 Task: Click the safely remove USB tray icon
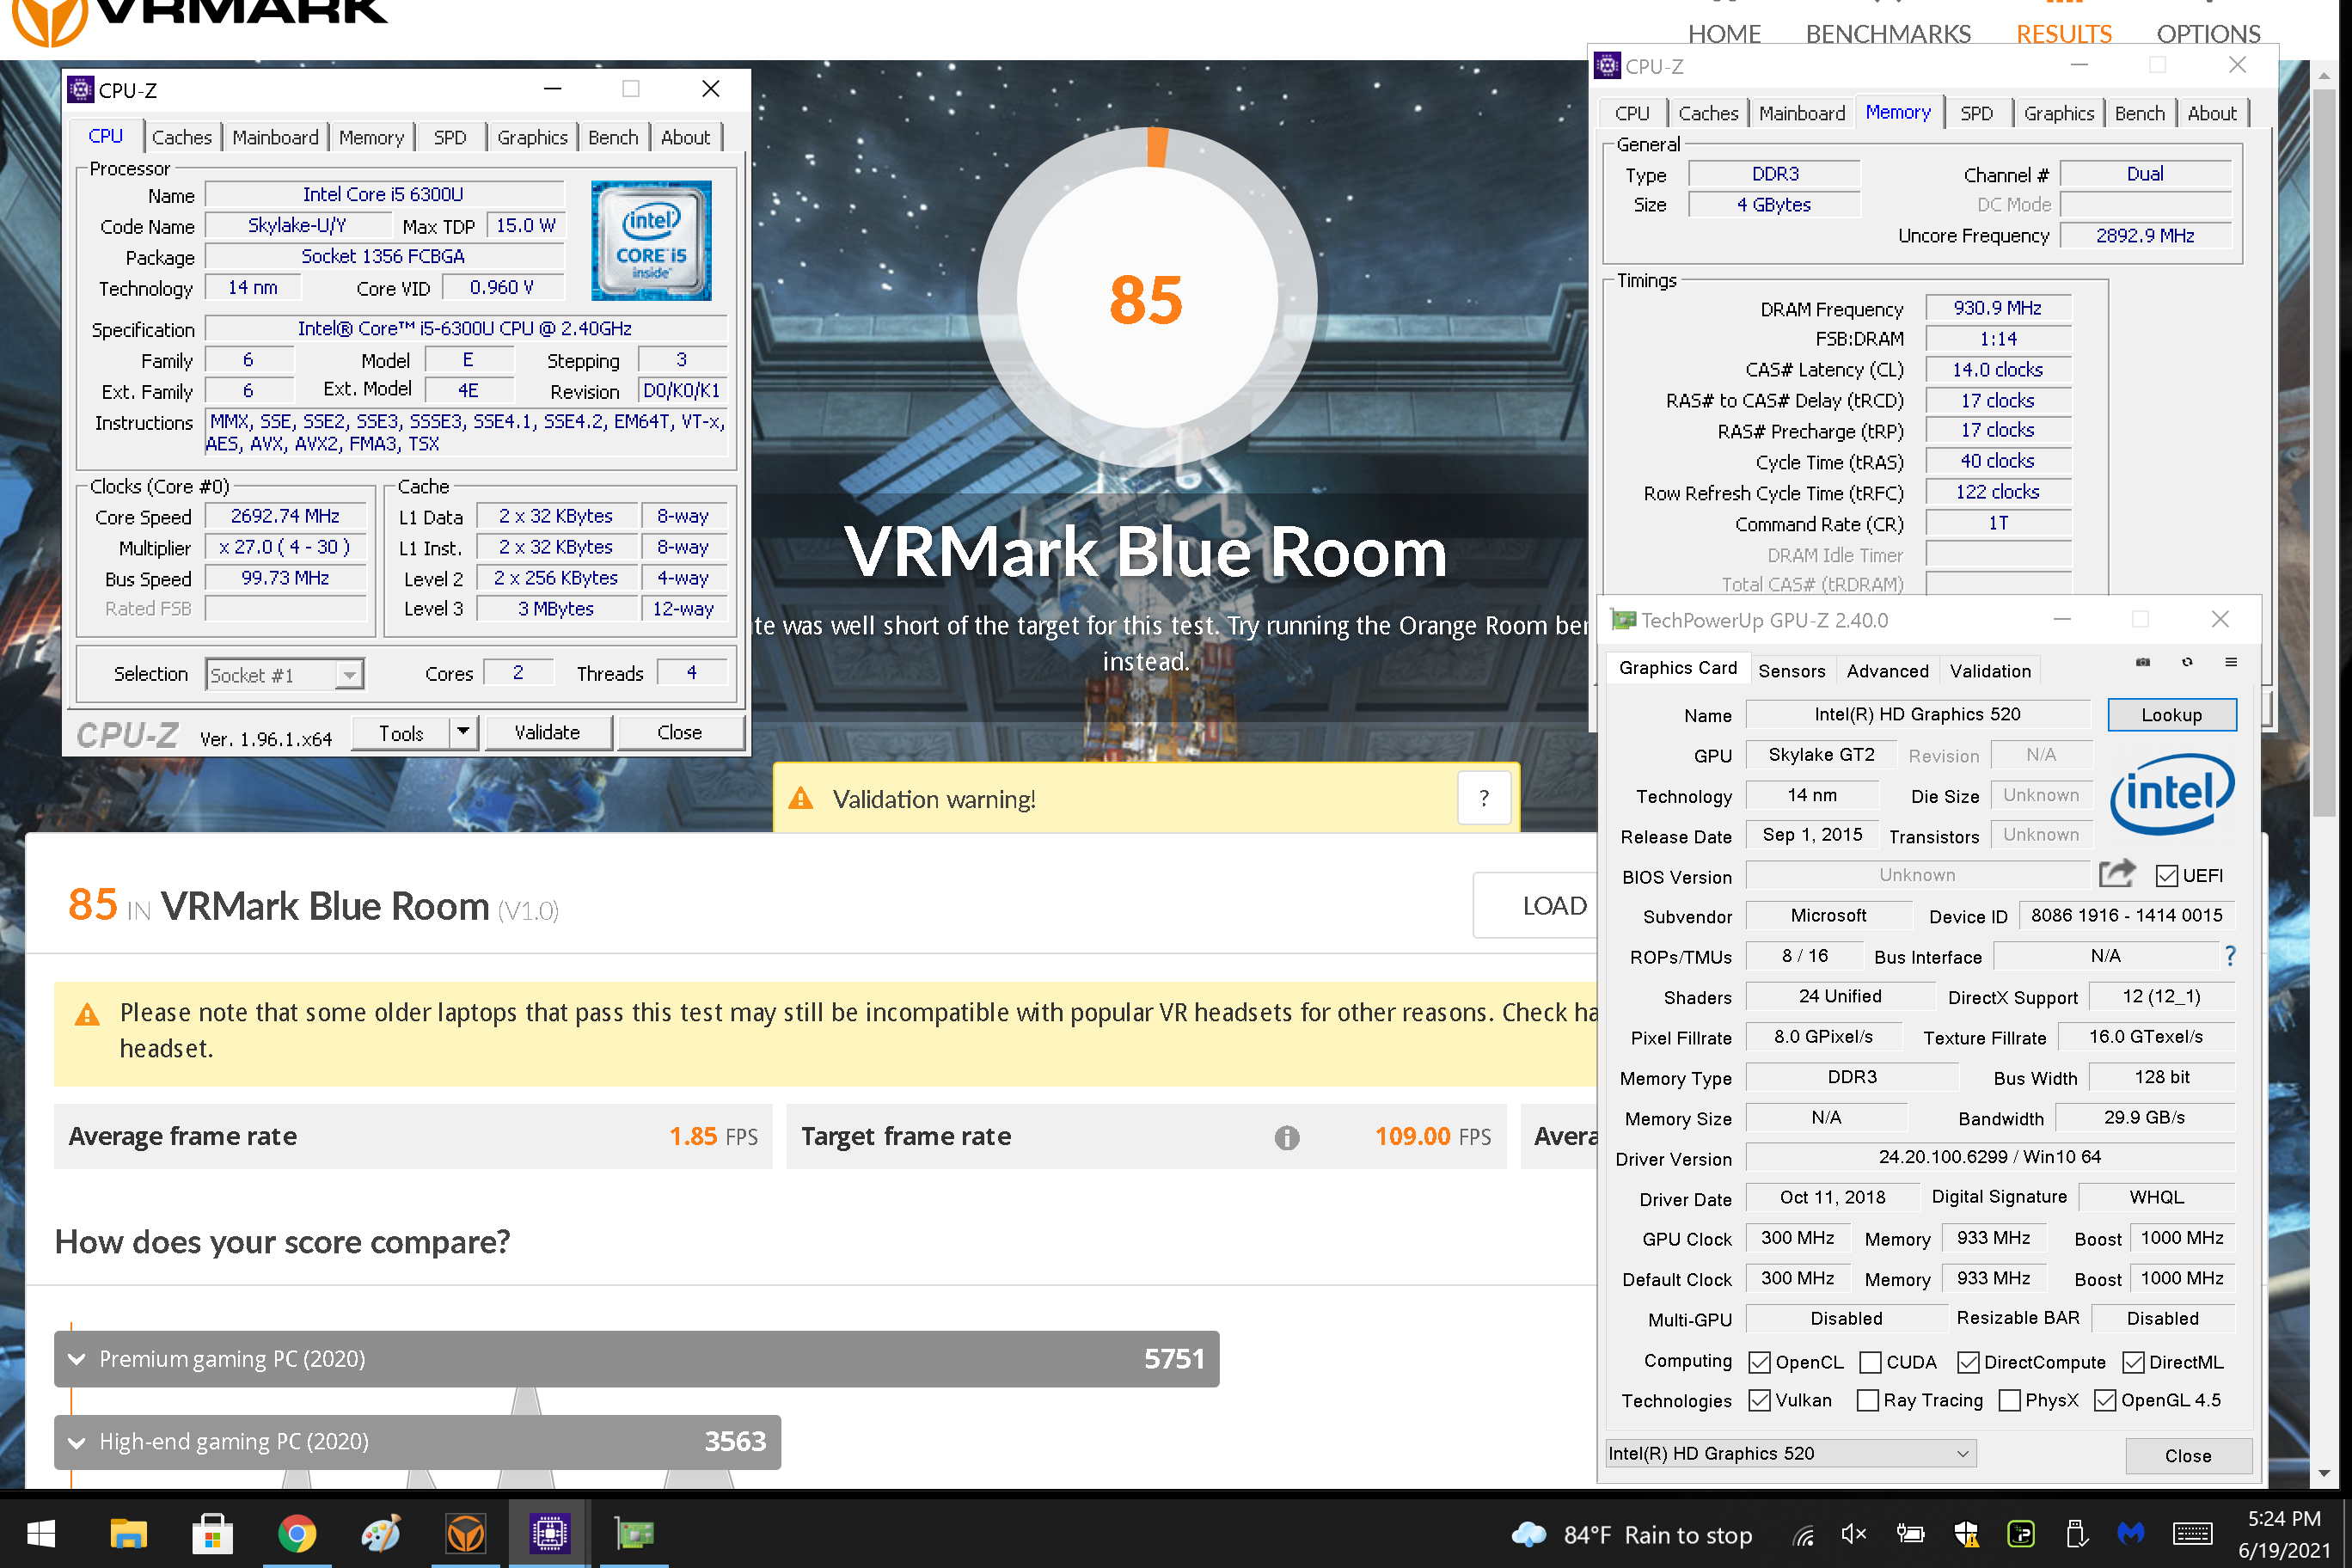click(2076, 1535)
